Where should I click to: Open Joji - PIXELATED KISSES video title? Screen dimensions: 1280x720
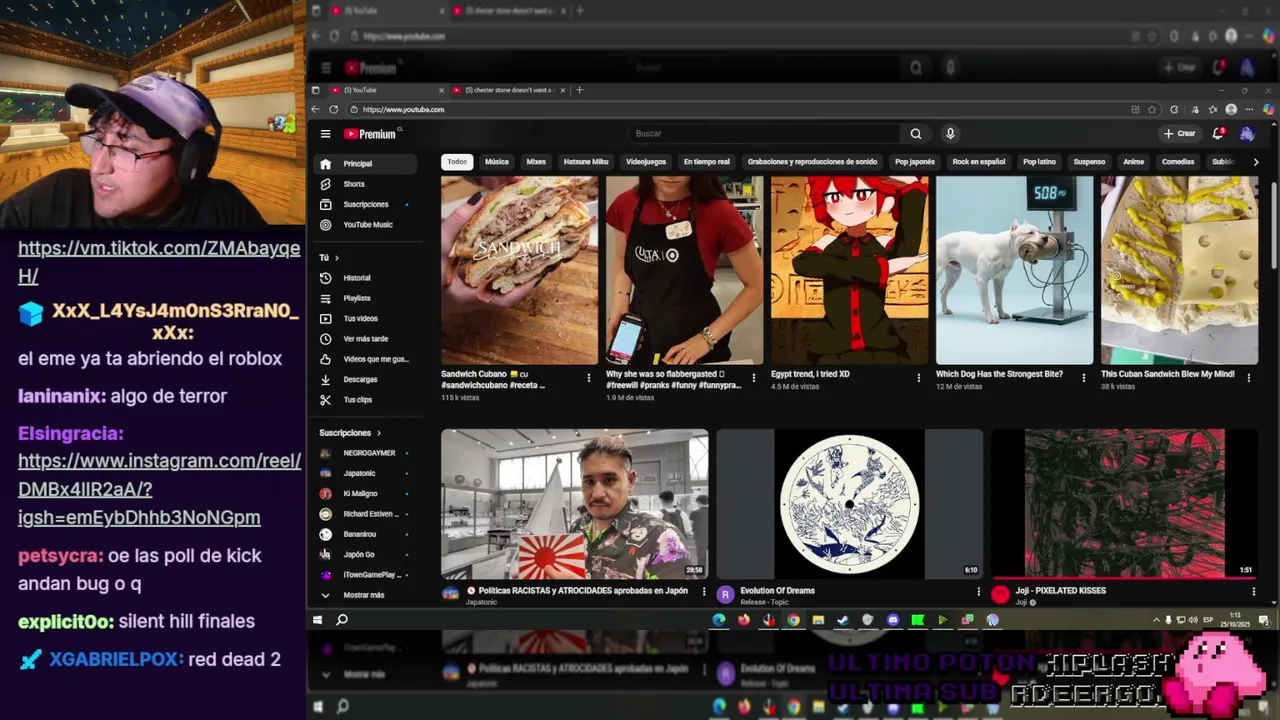click(1061, 591)
